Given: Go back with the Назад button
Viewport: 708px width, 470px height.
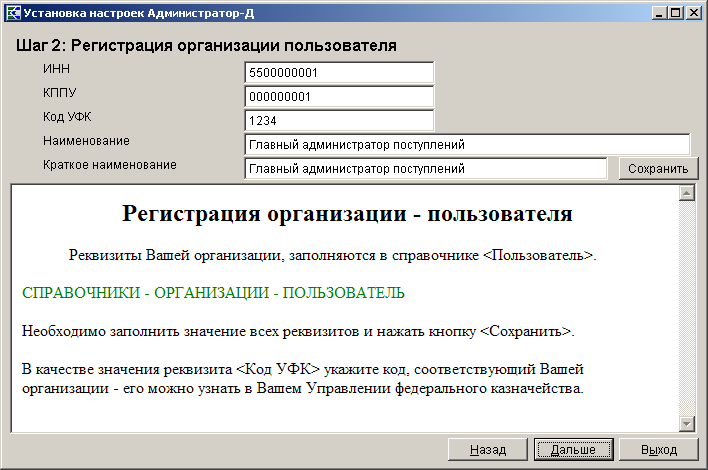Looking at the screenshot, I should coord(488,450).
